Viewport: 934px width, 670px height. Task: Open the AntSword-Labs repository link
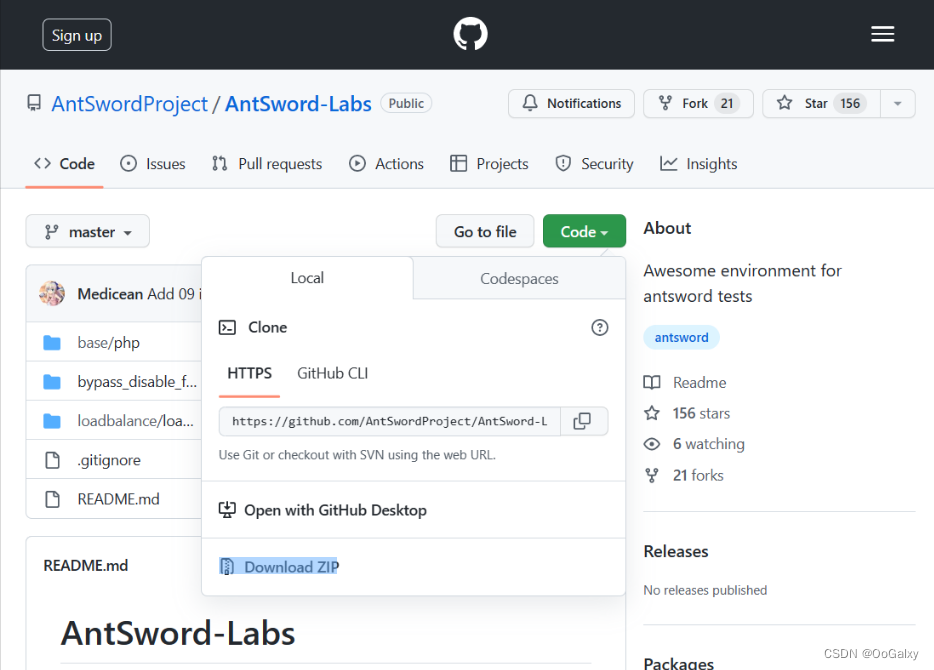tap(298, 104)
